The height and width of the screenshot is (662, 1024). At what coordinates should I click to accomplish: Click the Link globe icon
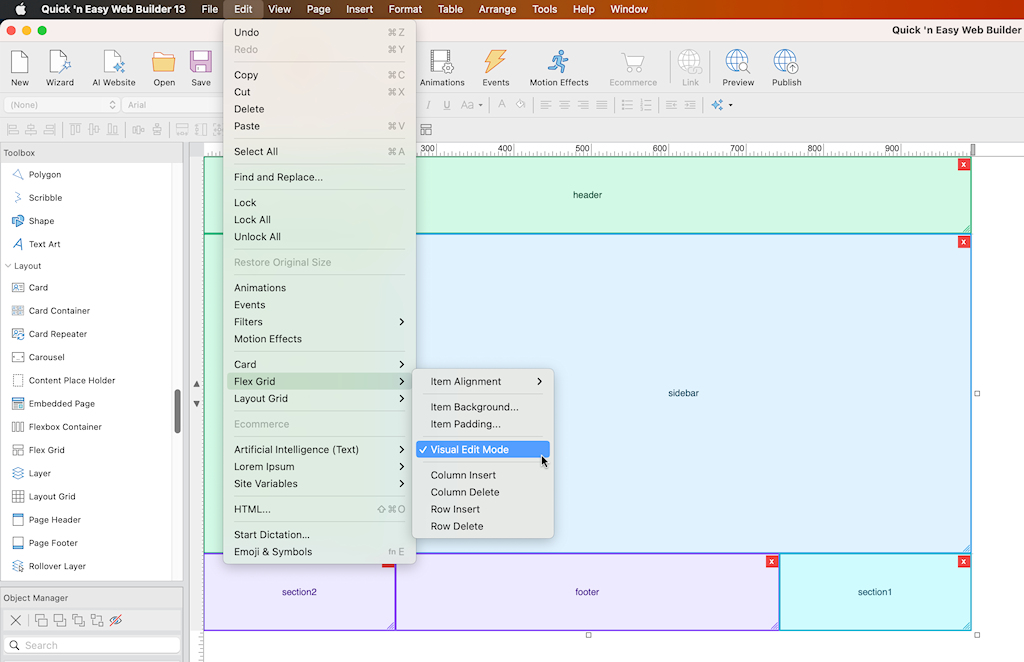click(690, 68)
